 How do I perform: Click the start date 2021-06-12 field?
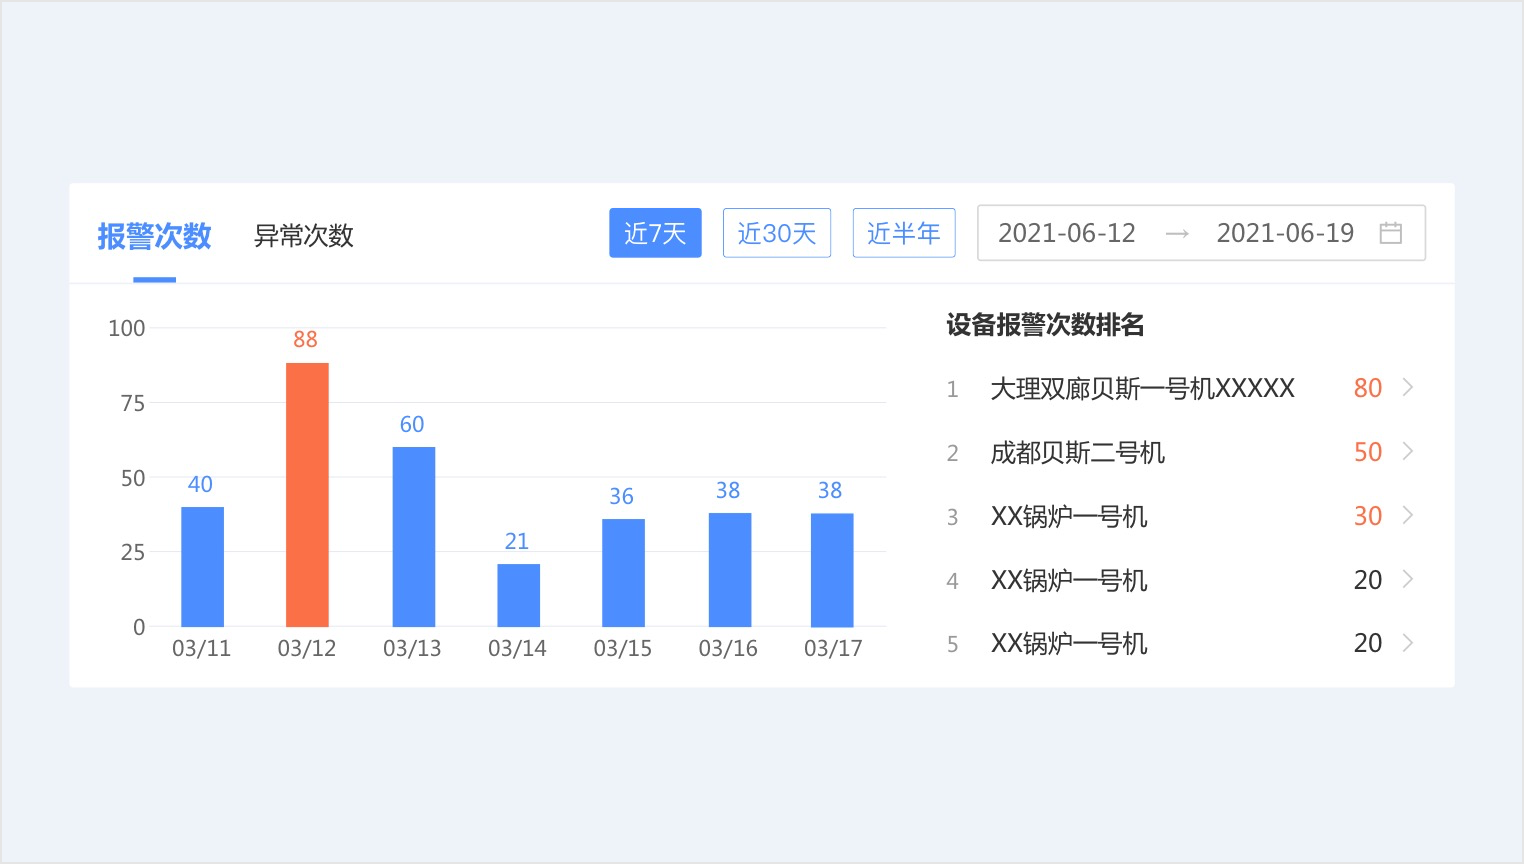[1066, 233]
